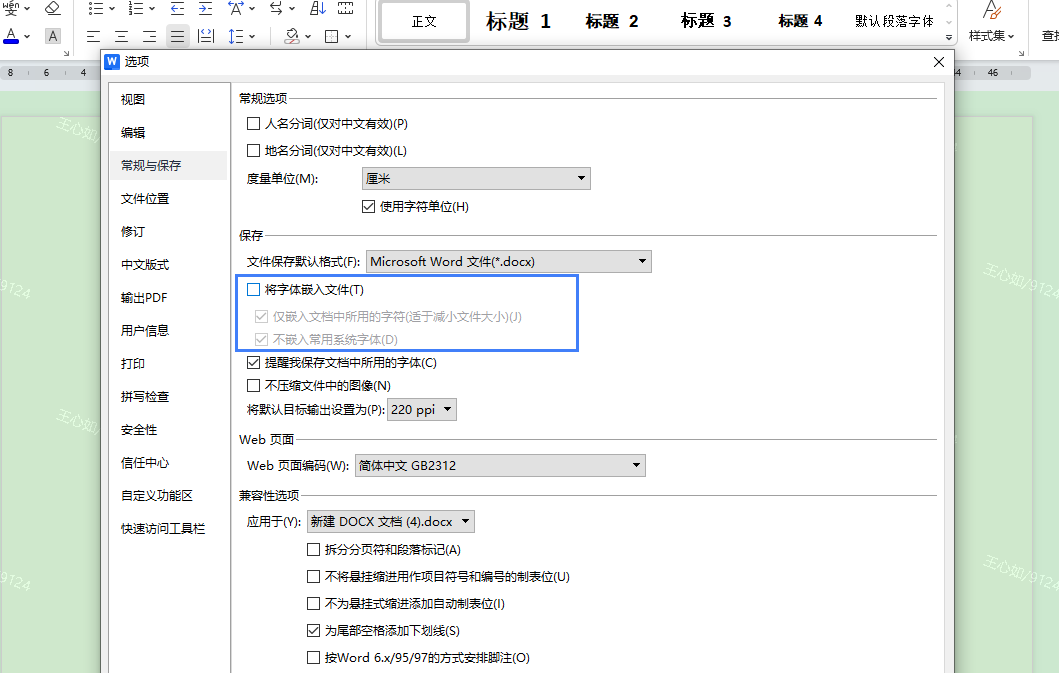
Task: Click the font color A swatch
Action: click(x=12, y=37)
